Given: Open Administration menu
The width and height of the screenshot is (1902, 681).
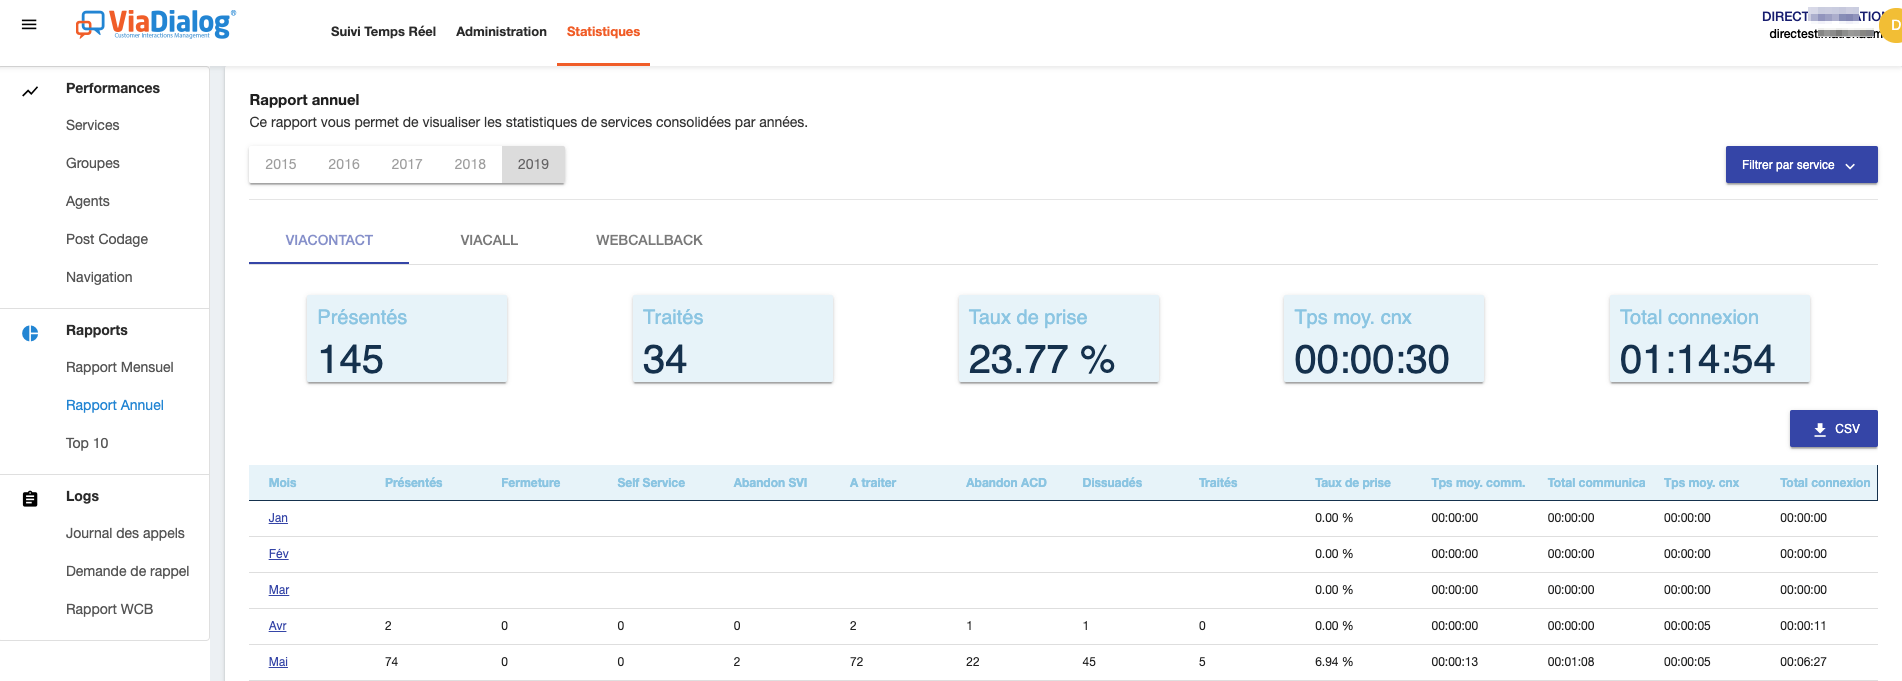Looking at the screenshot, I should [501, 31].
